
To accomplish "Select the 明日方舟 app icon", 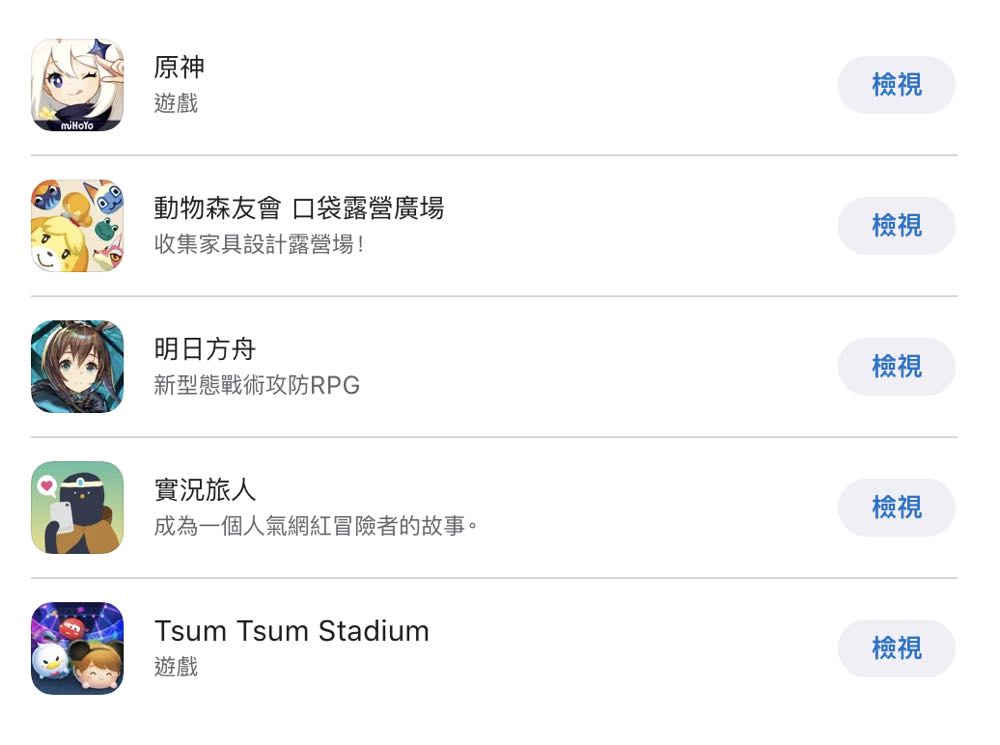I will coord(77,367).
